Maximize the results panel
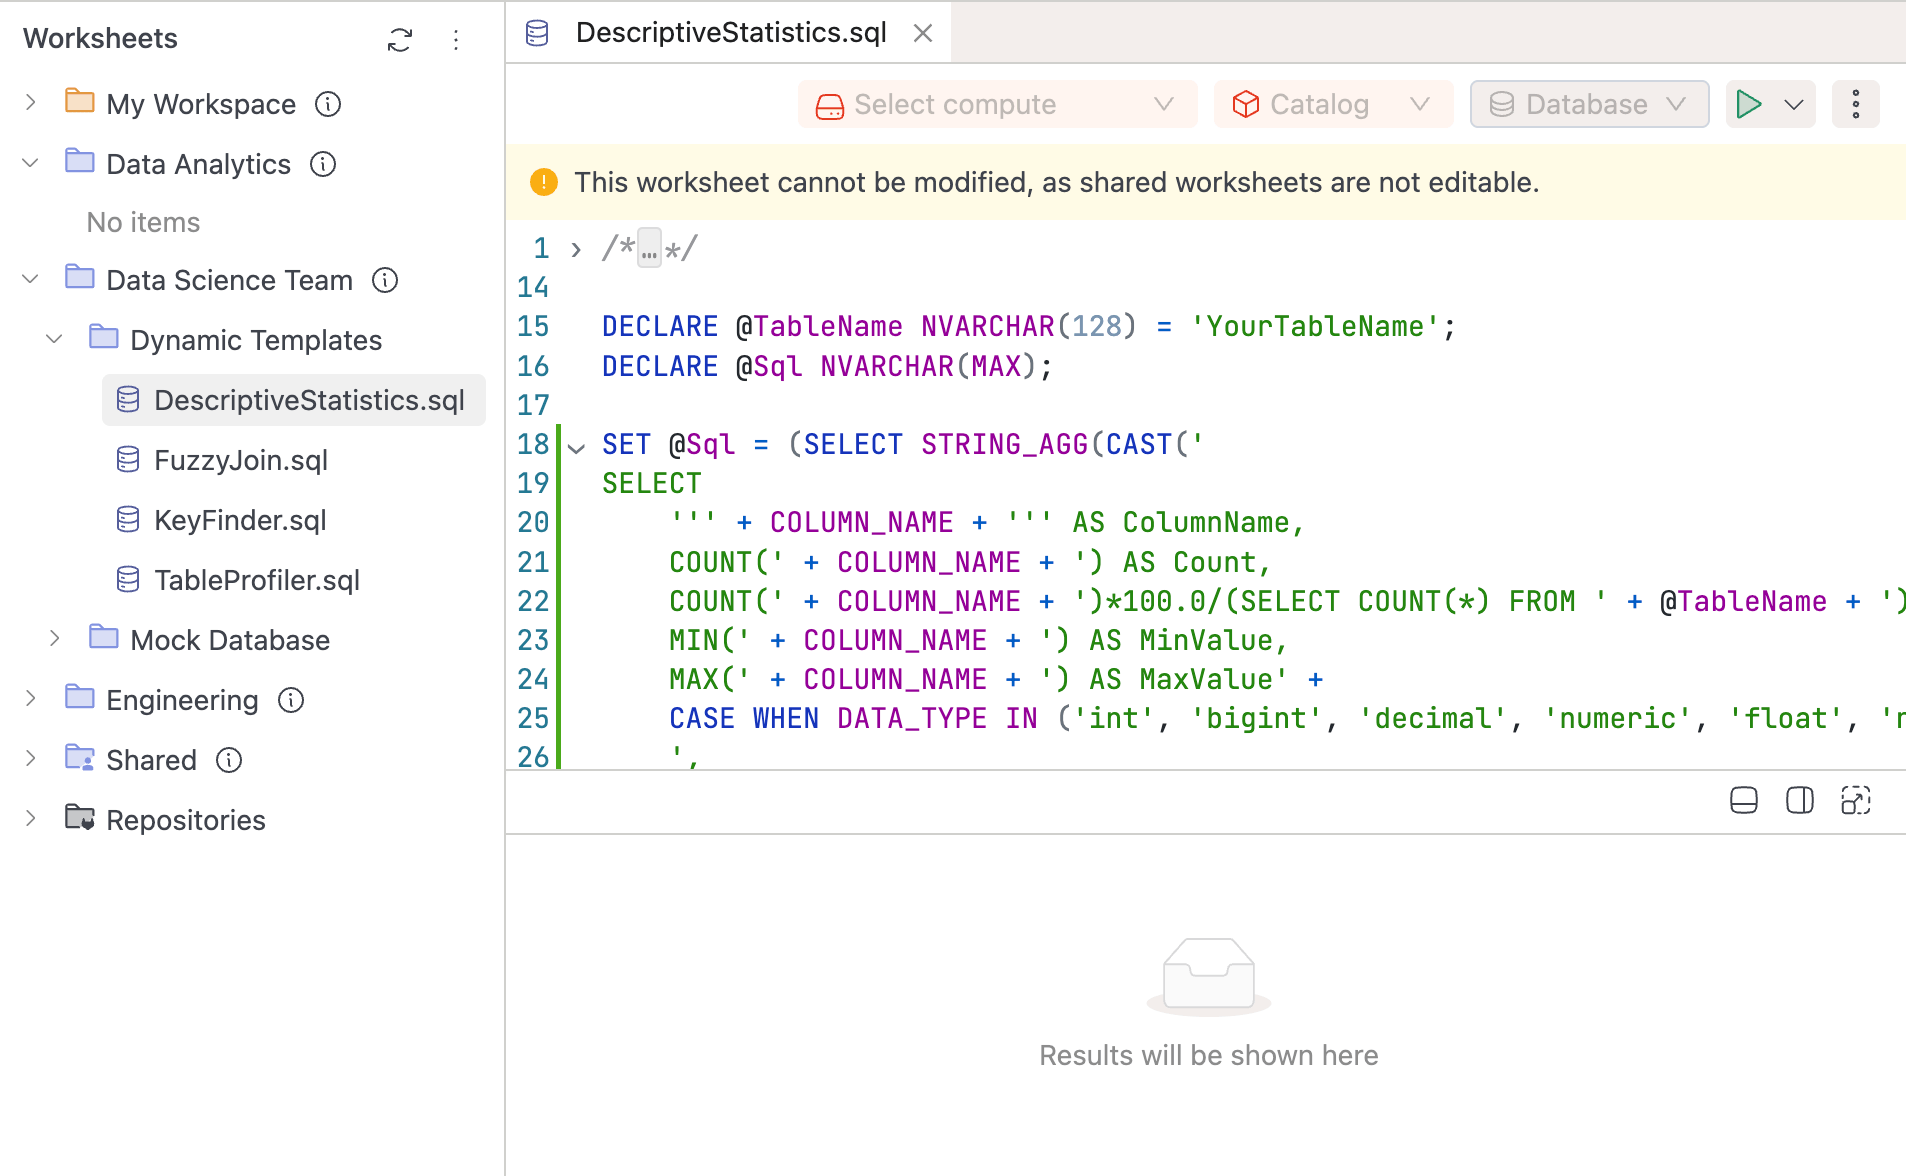 [x=1856, y=801]
